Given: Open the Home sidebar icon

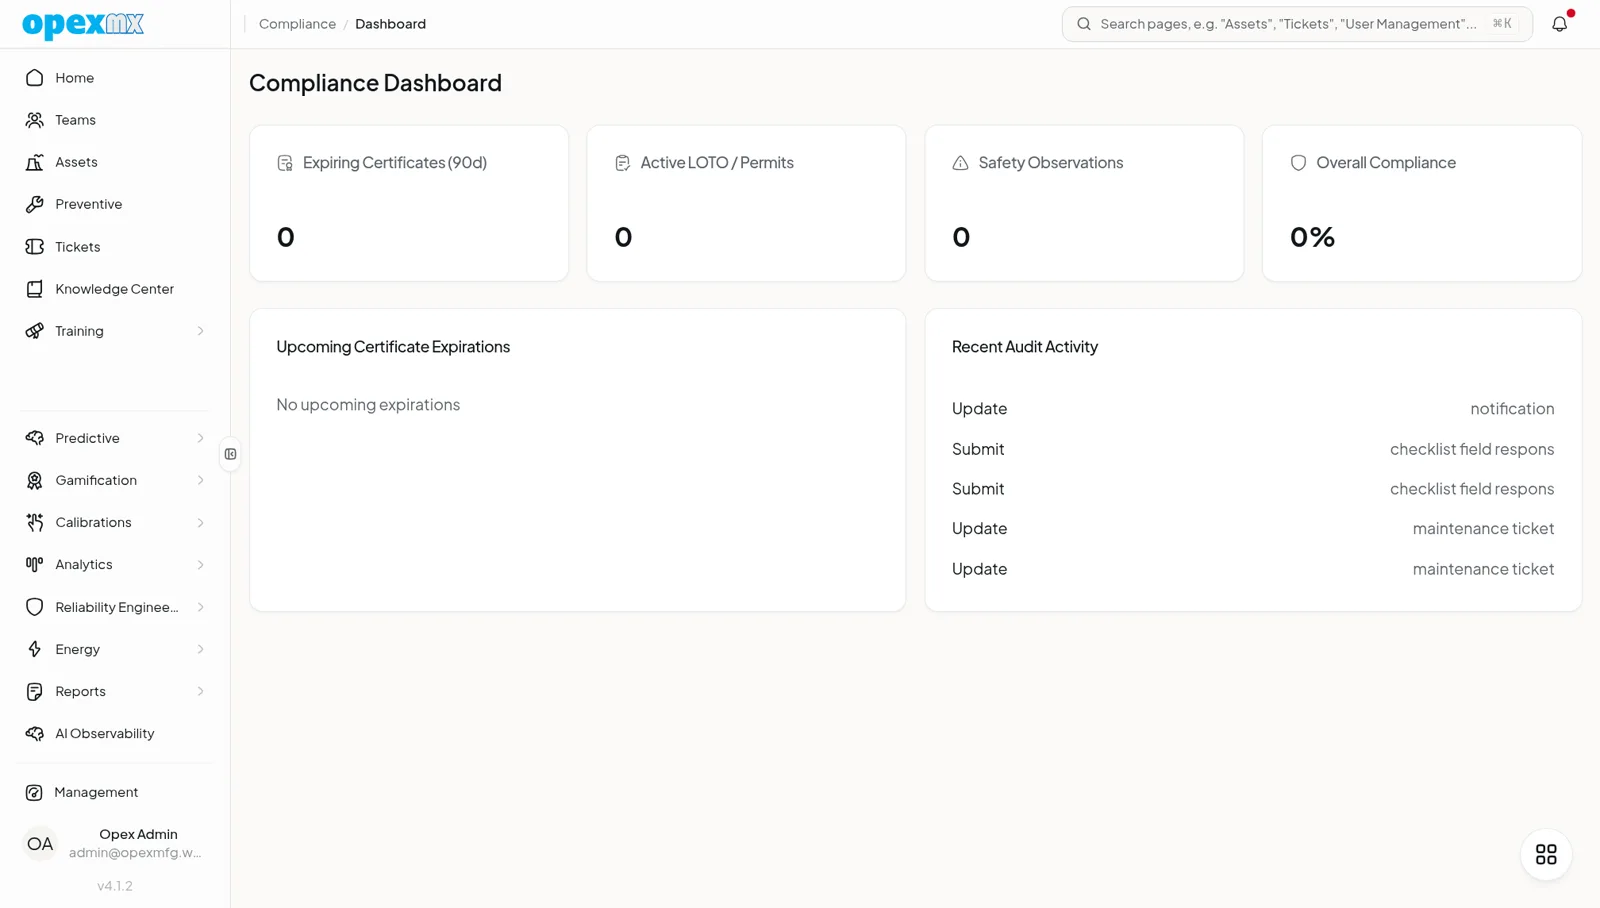Looking at the screenshot, I should 35,78.
